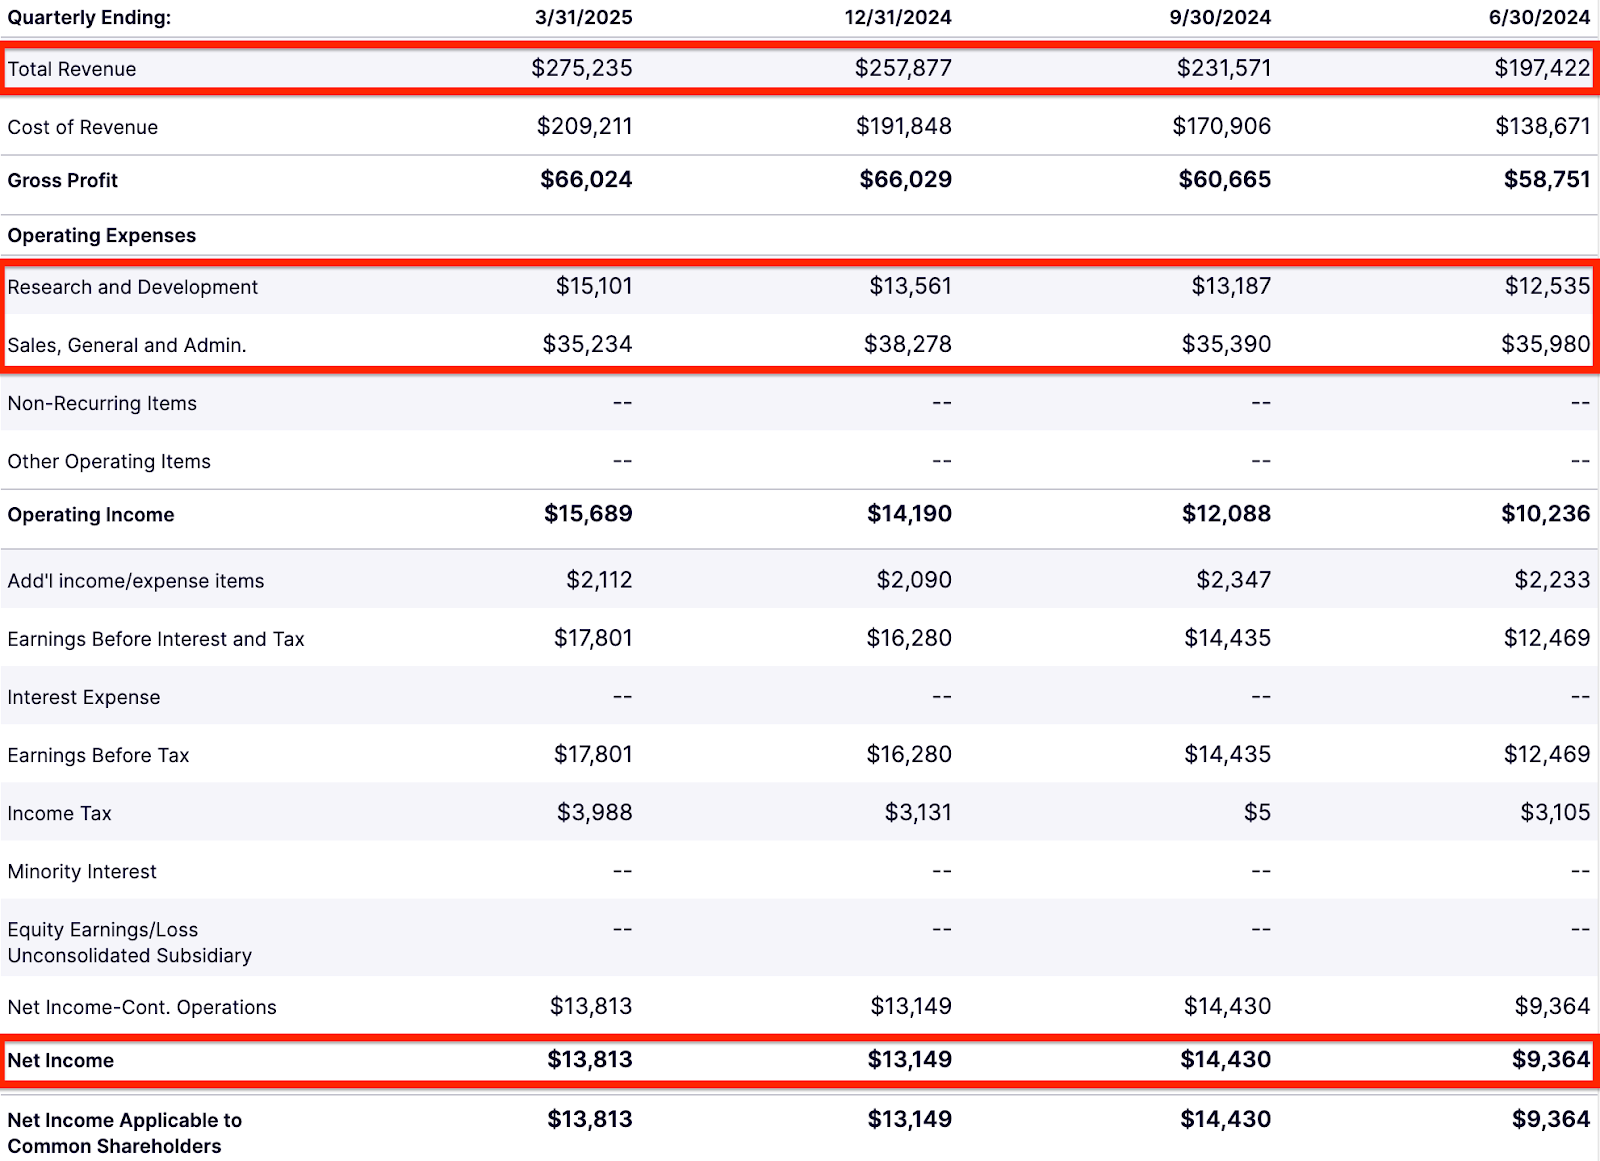Click the Operating Expenses section heading
The height and width of the screenshot is (1161, 1600).
102,235
